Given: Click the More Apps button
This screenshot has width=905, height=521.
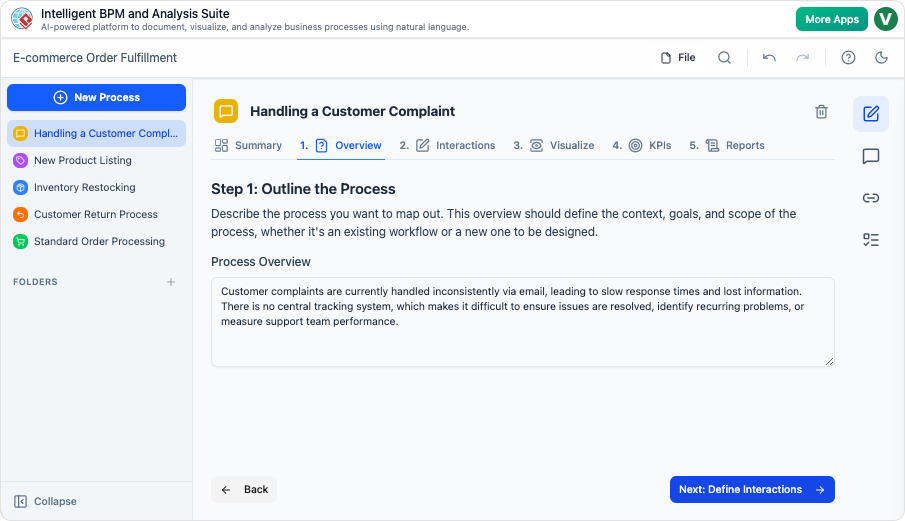Looking at the screenshot, I should (832, 19).
